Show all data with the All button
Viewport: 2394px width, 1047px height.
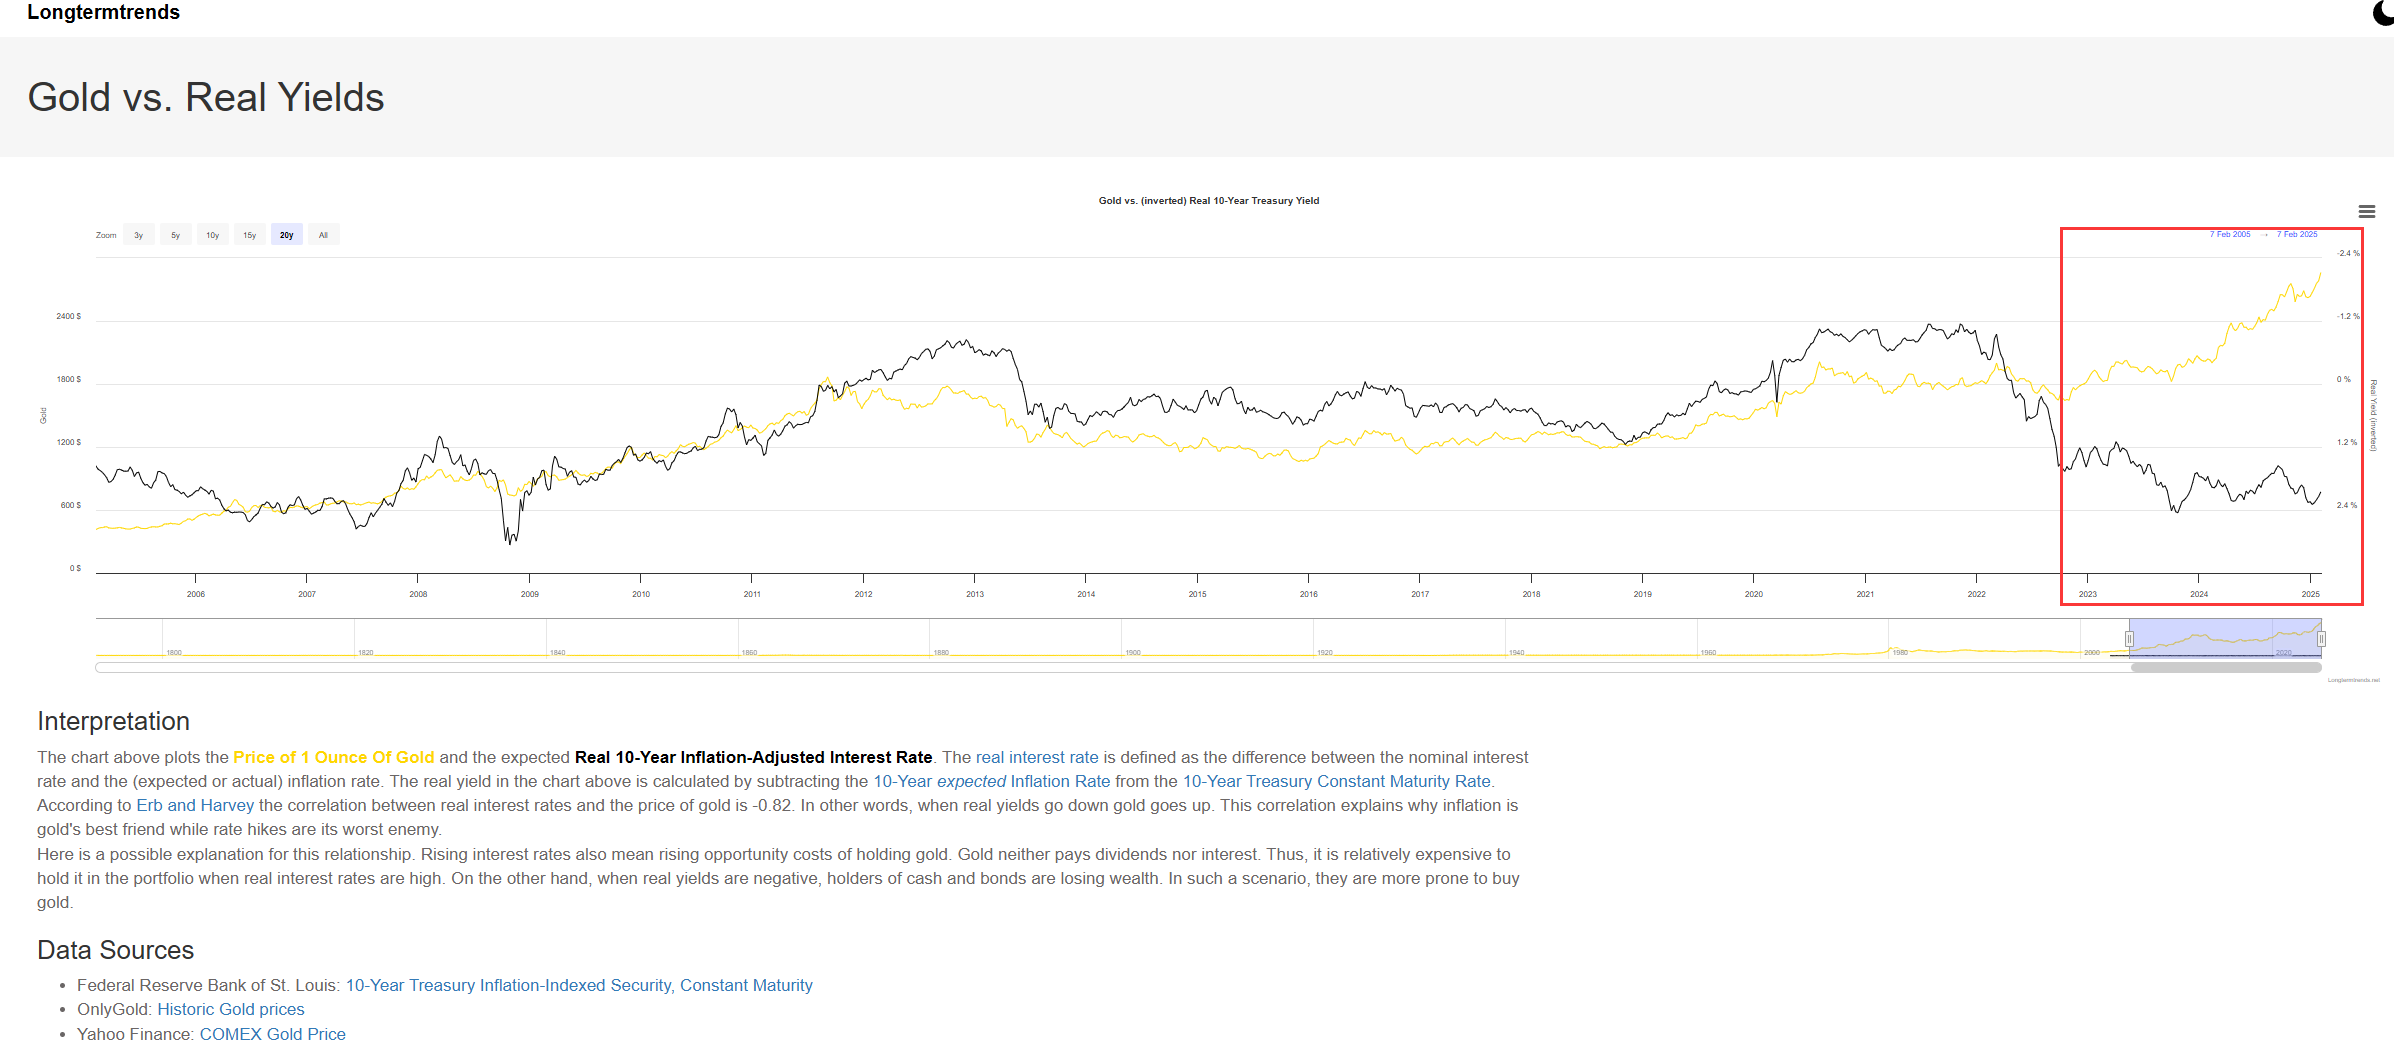click(323, 235)
